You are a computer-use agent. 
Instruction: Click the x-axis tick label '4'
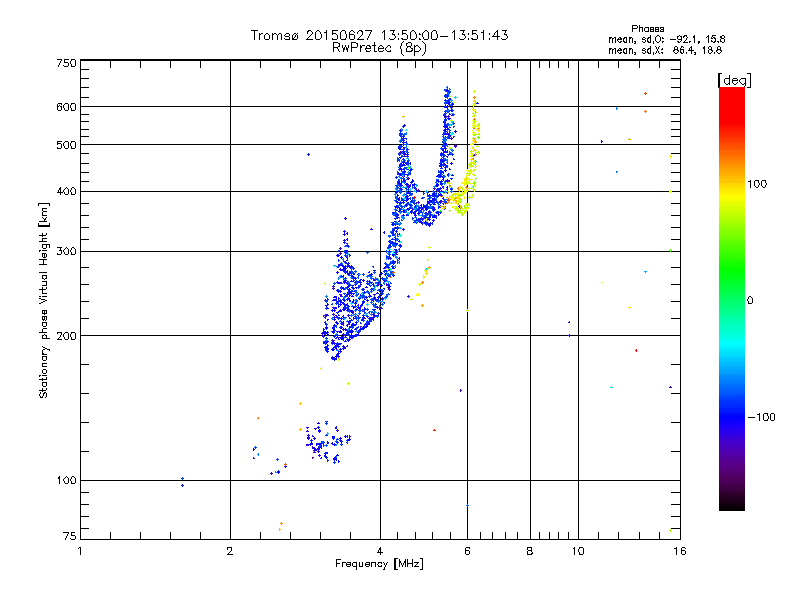click(x=380, y=551)
